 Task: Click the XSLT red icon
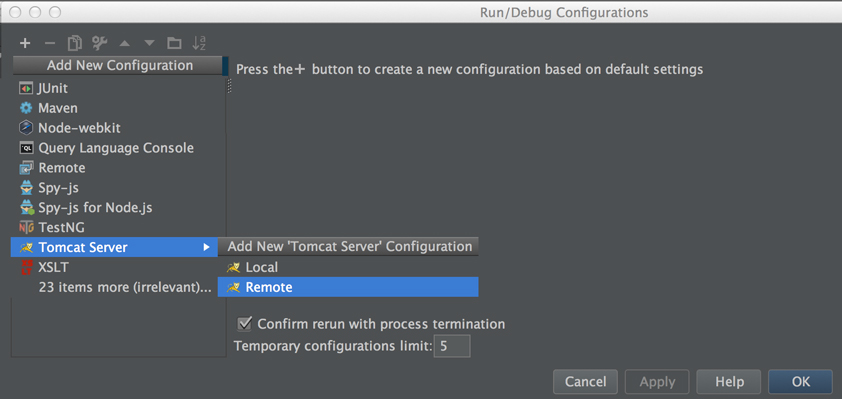(26, 267)
